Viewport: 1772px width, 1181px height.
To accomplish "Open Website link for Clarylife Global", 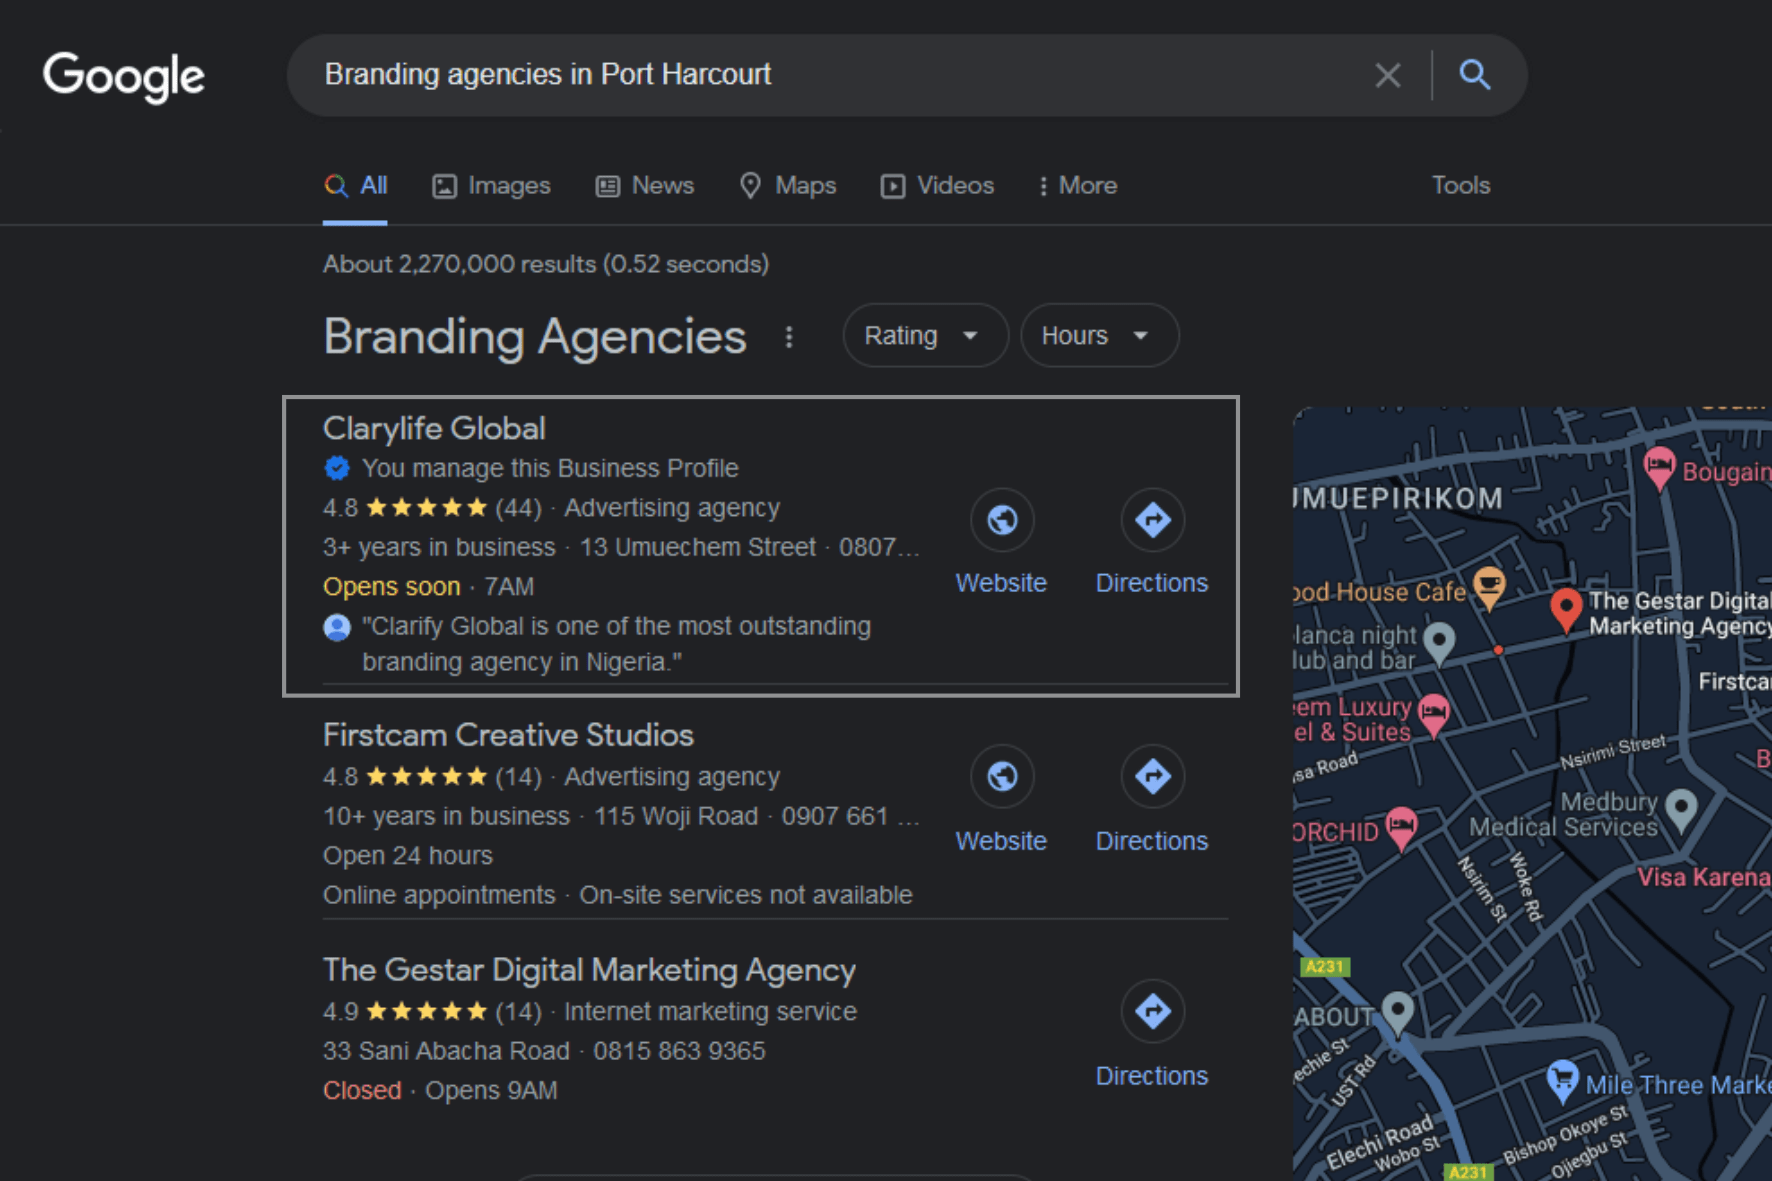I will (x=1001, y=583).
